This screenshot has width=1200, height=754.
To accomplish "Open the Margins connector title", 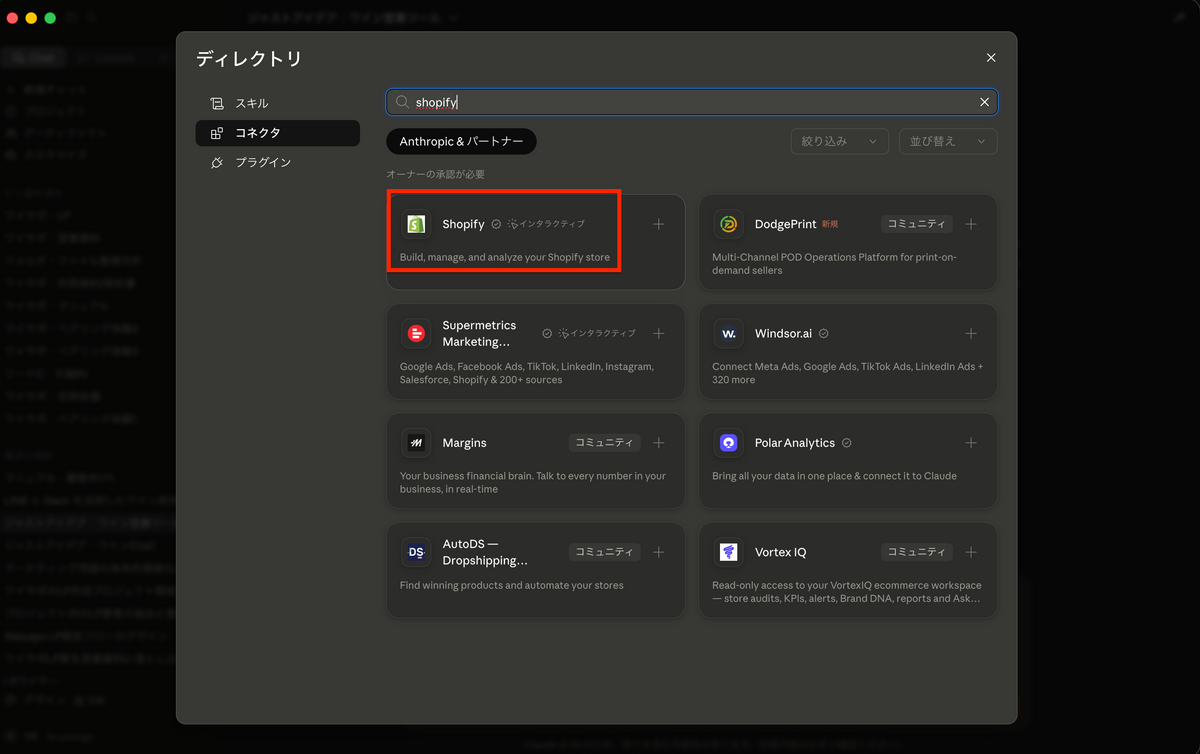I will pyautogui.click(x=464, y=442).
